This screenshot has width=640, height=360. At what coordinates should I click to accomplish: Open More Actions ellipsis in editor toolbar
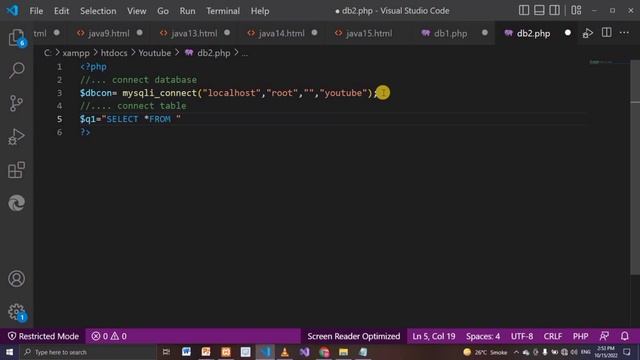click(624, 33)
